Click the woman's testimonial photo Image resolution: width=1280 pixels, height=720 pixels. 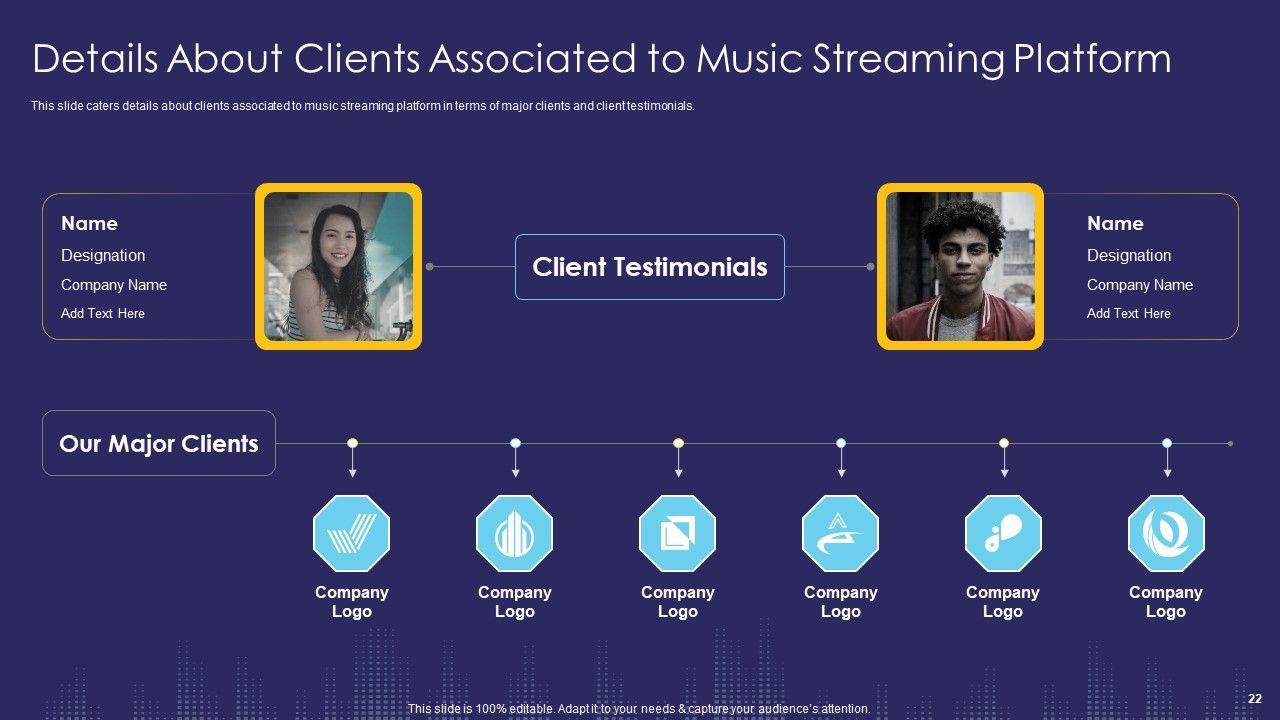pyautogui.click(x=338, y=266)
